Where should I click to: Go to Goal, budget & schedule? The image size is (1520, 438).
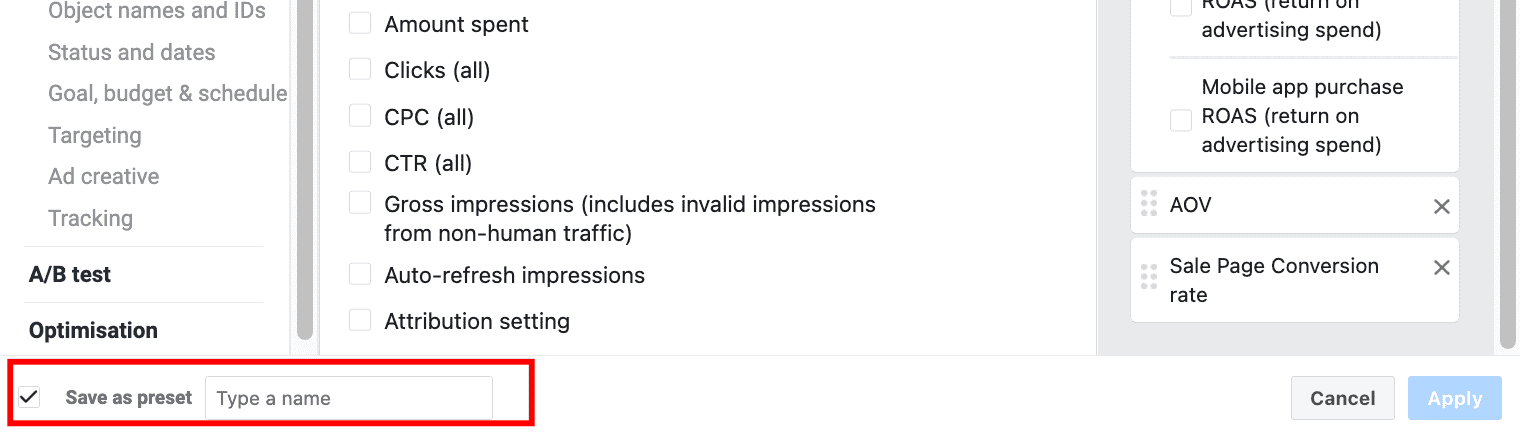coord(167,93)
